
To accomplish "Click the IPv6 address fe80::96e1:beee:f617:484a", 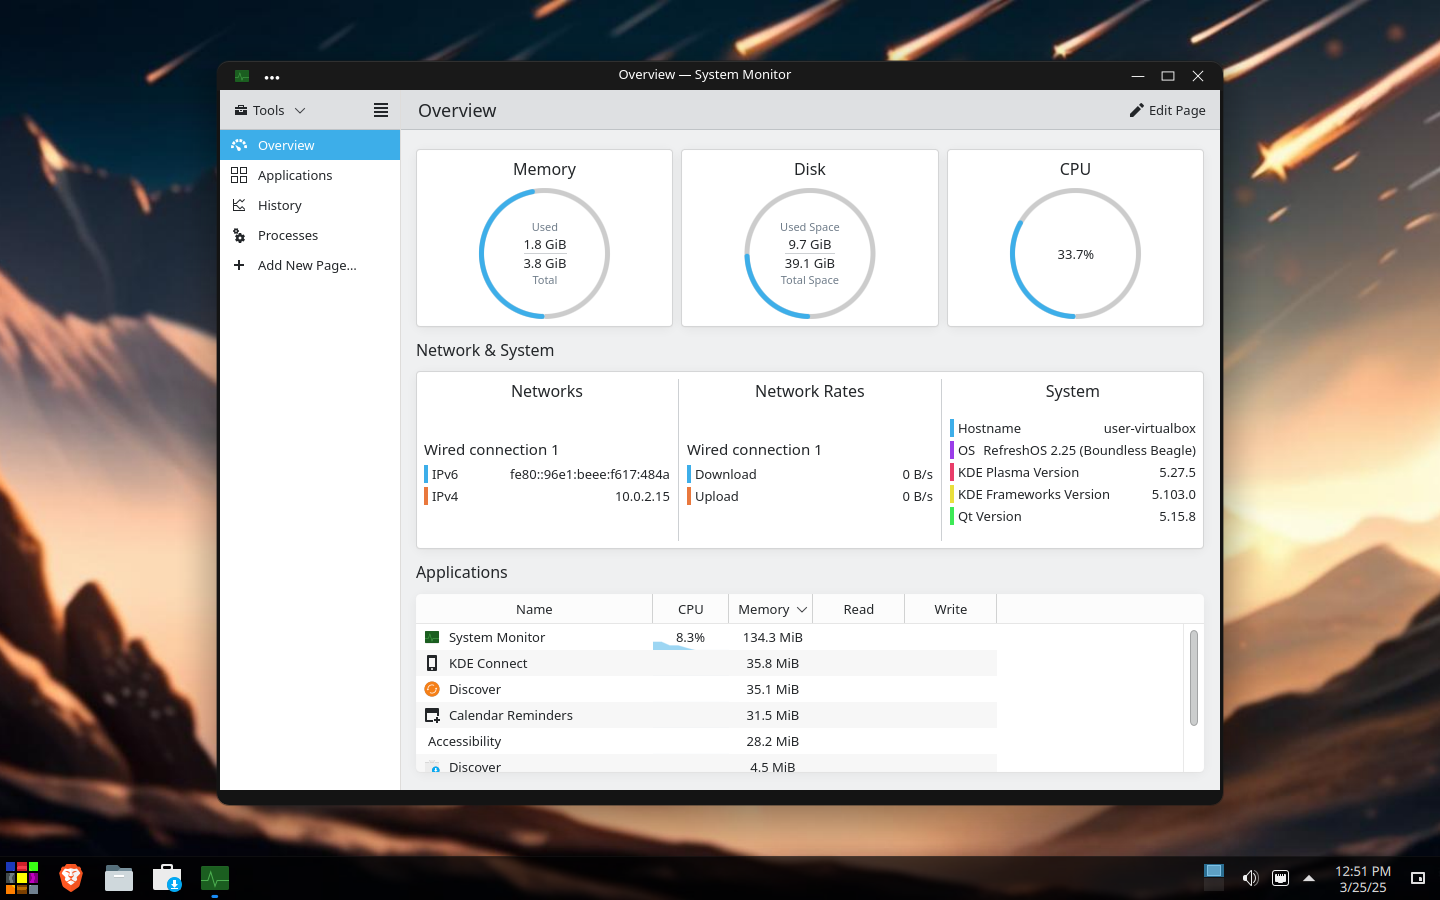I will click(x=590, y=474).
